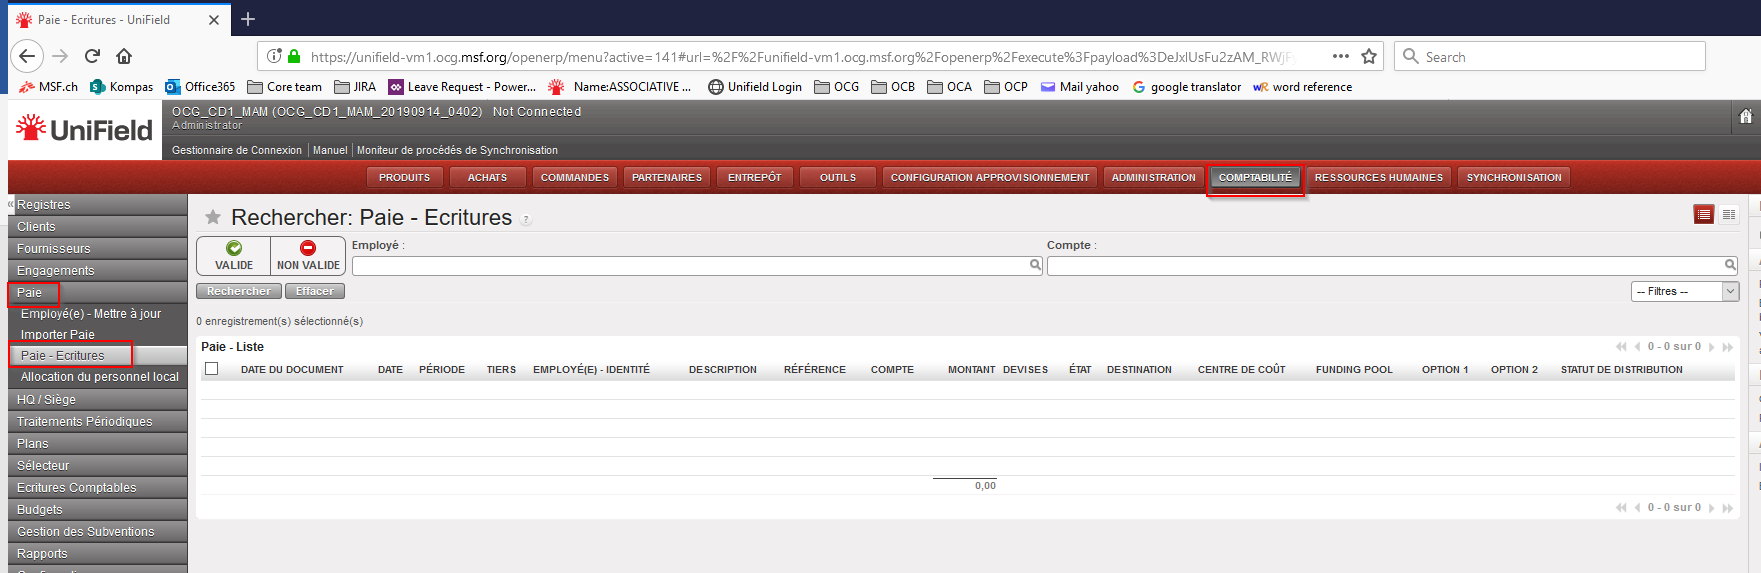Open the ACHATS top menu

click(x=487, y=177)
